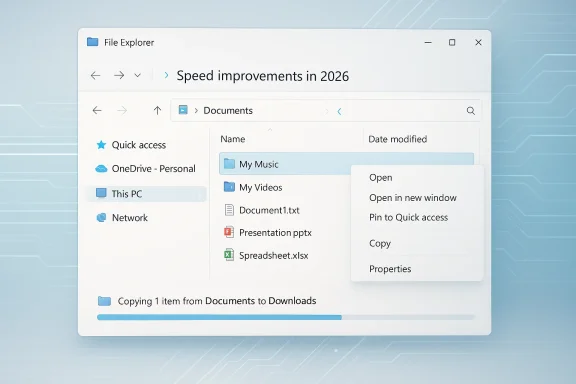The width and height of the screenshot is (576, 384).
Task: Click inside the address bar field
Action: (x=326, y=110)
